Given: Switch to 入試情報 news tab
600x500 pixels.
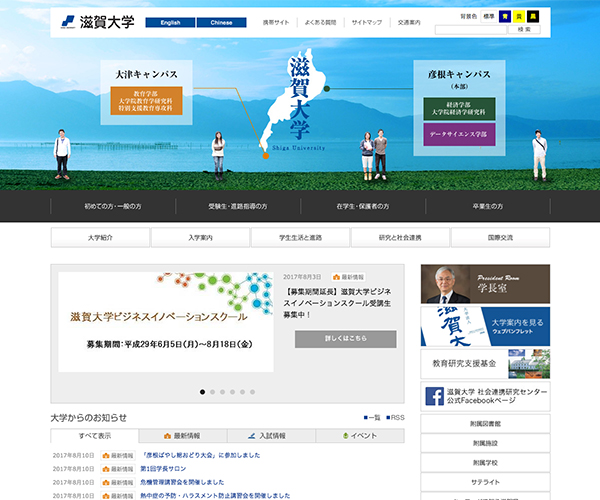Looking at the screenshot, I should (x=271, y=436).
